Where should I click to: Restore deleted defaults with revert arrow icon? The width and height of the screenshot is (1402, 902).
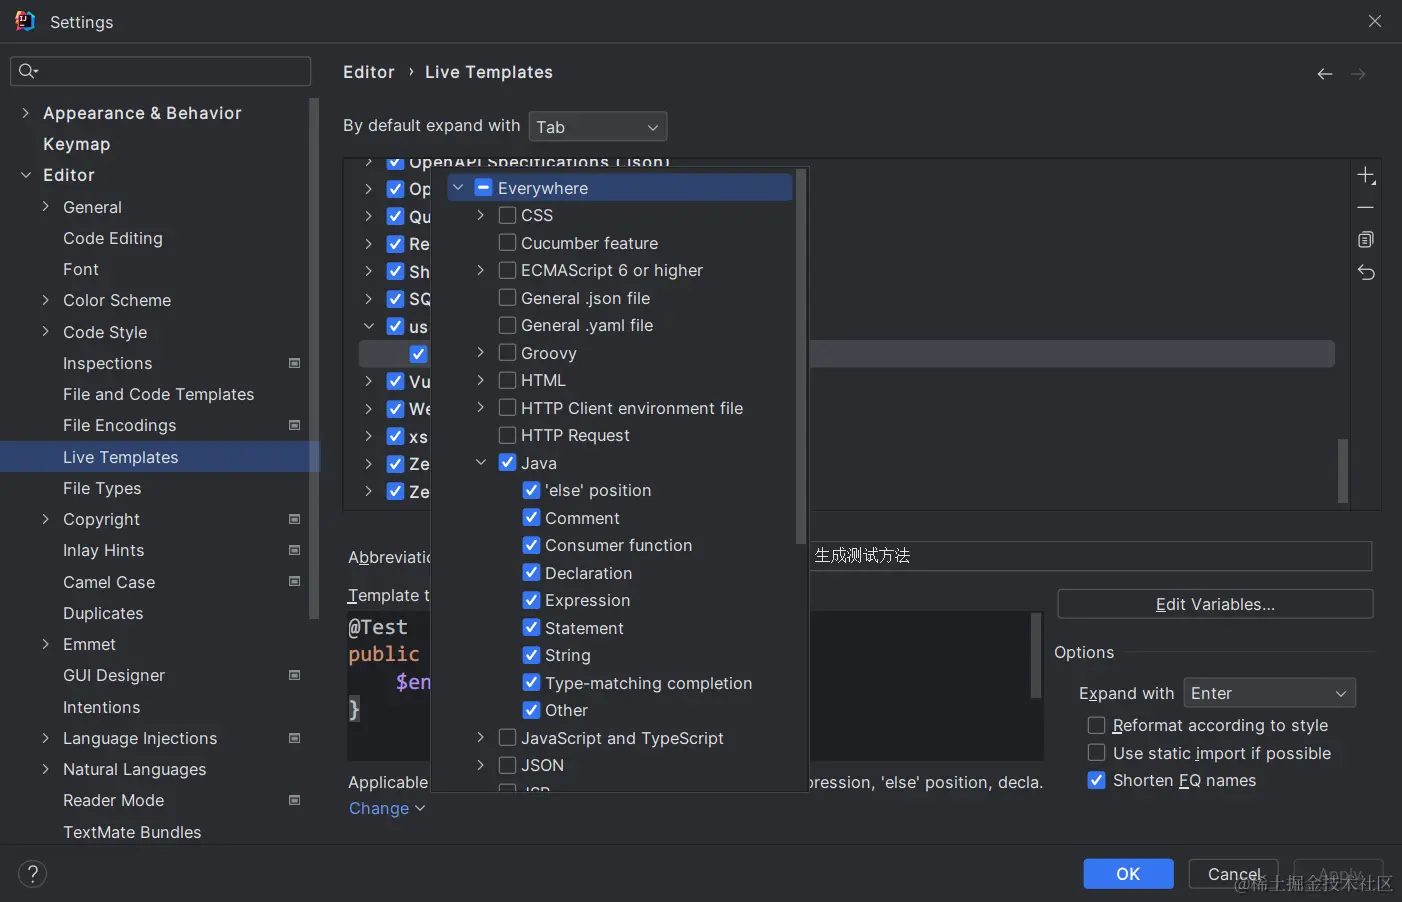click(1366, 272)
